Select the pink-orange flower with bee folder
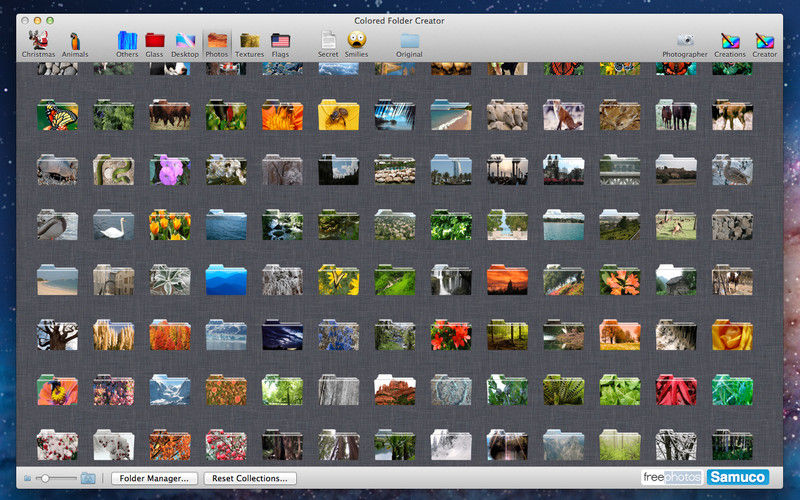Image resolution: width=800 pixels, height=500 pixels. (58, 390)
